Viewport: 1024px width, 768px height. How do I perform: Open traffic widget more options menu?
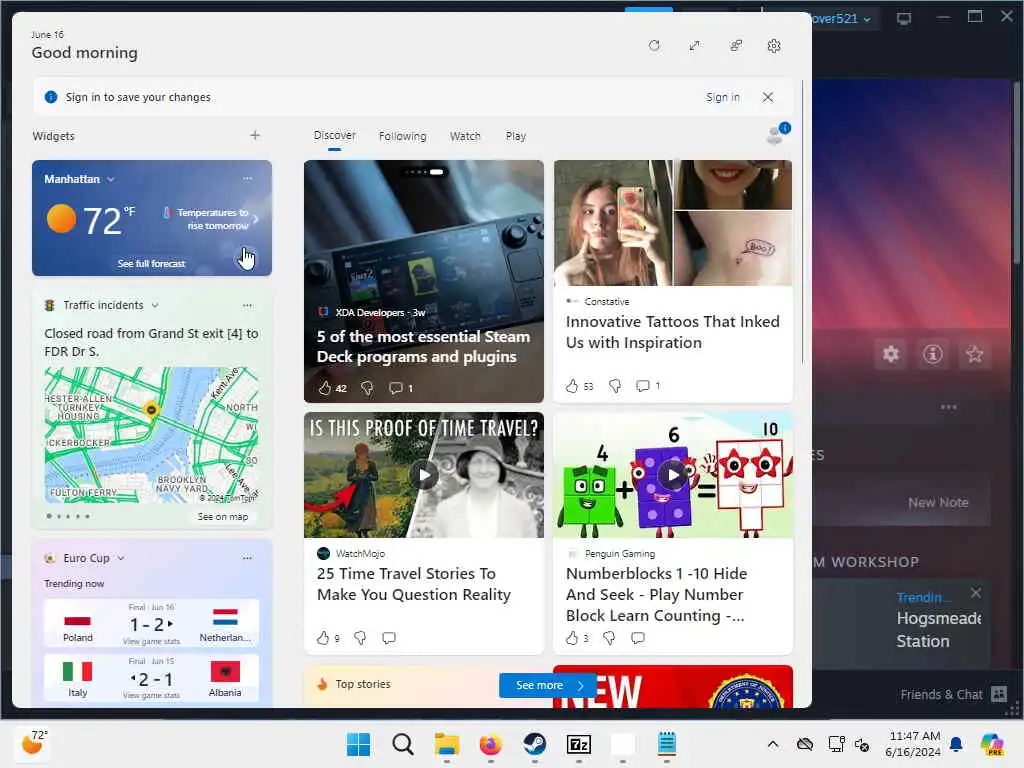pos(247,305)
